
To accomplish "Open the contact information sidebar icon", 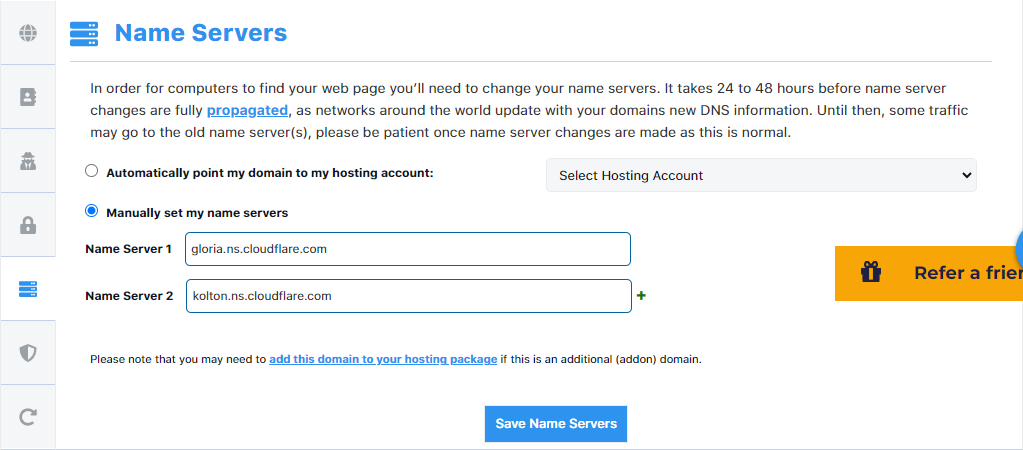I will coord(28,97).
